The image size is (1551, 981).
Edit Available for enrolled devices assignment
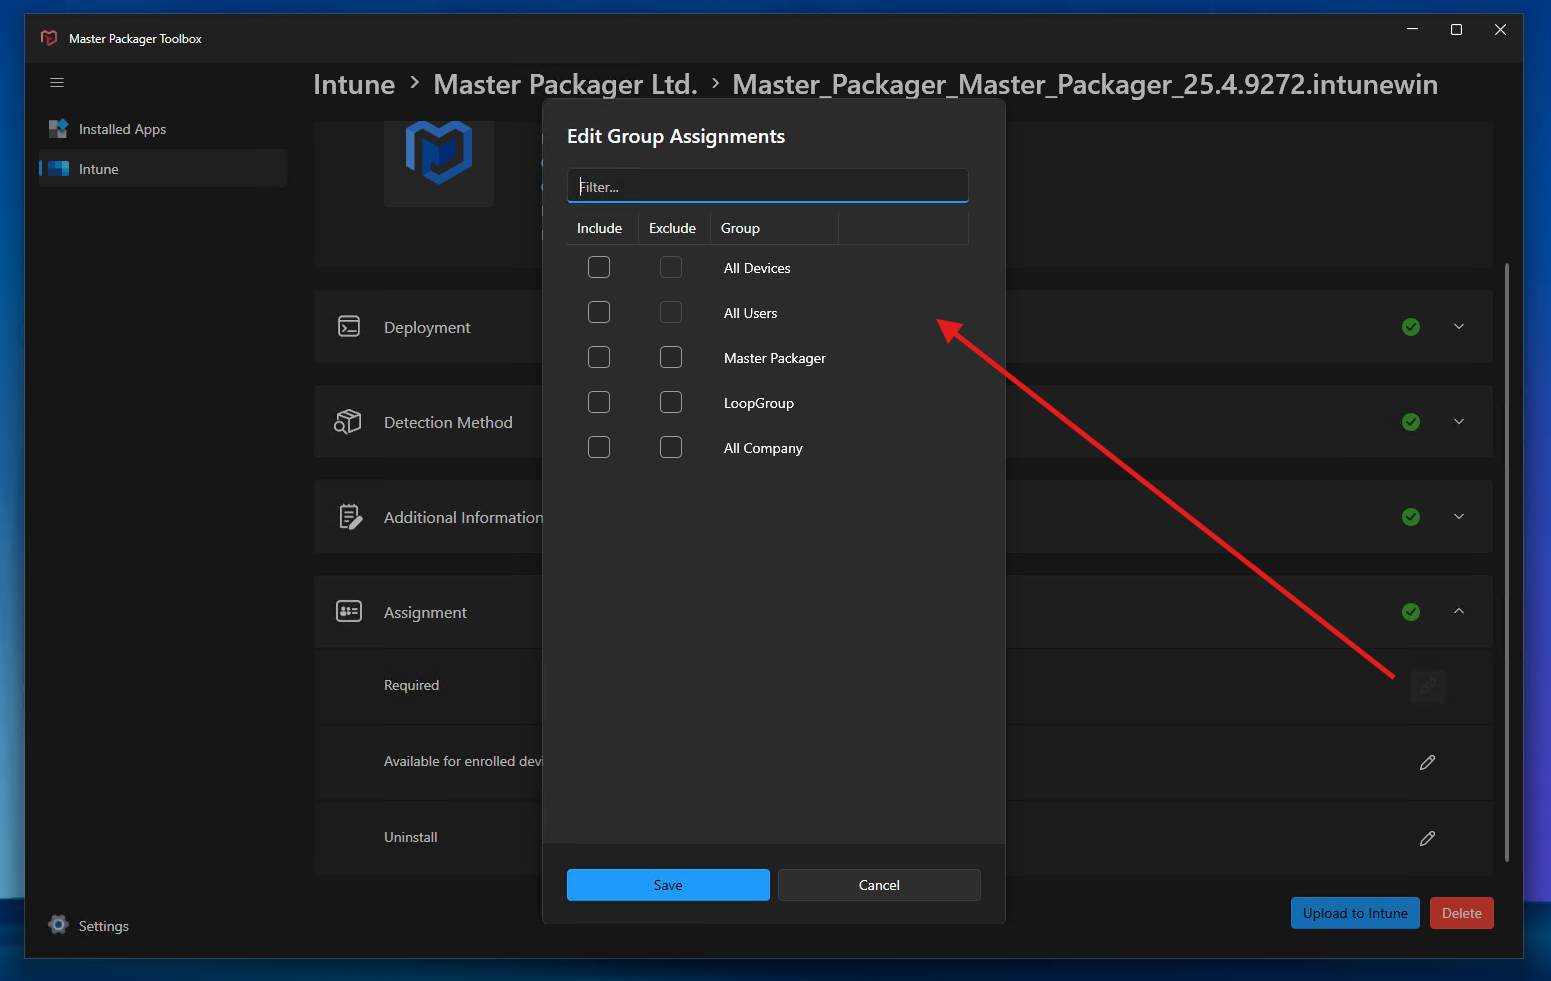[x=1428, y=762]
